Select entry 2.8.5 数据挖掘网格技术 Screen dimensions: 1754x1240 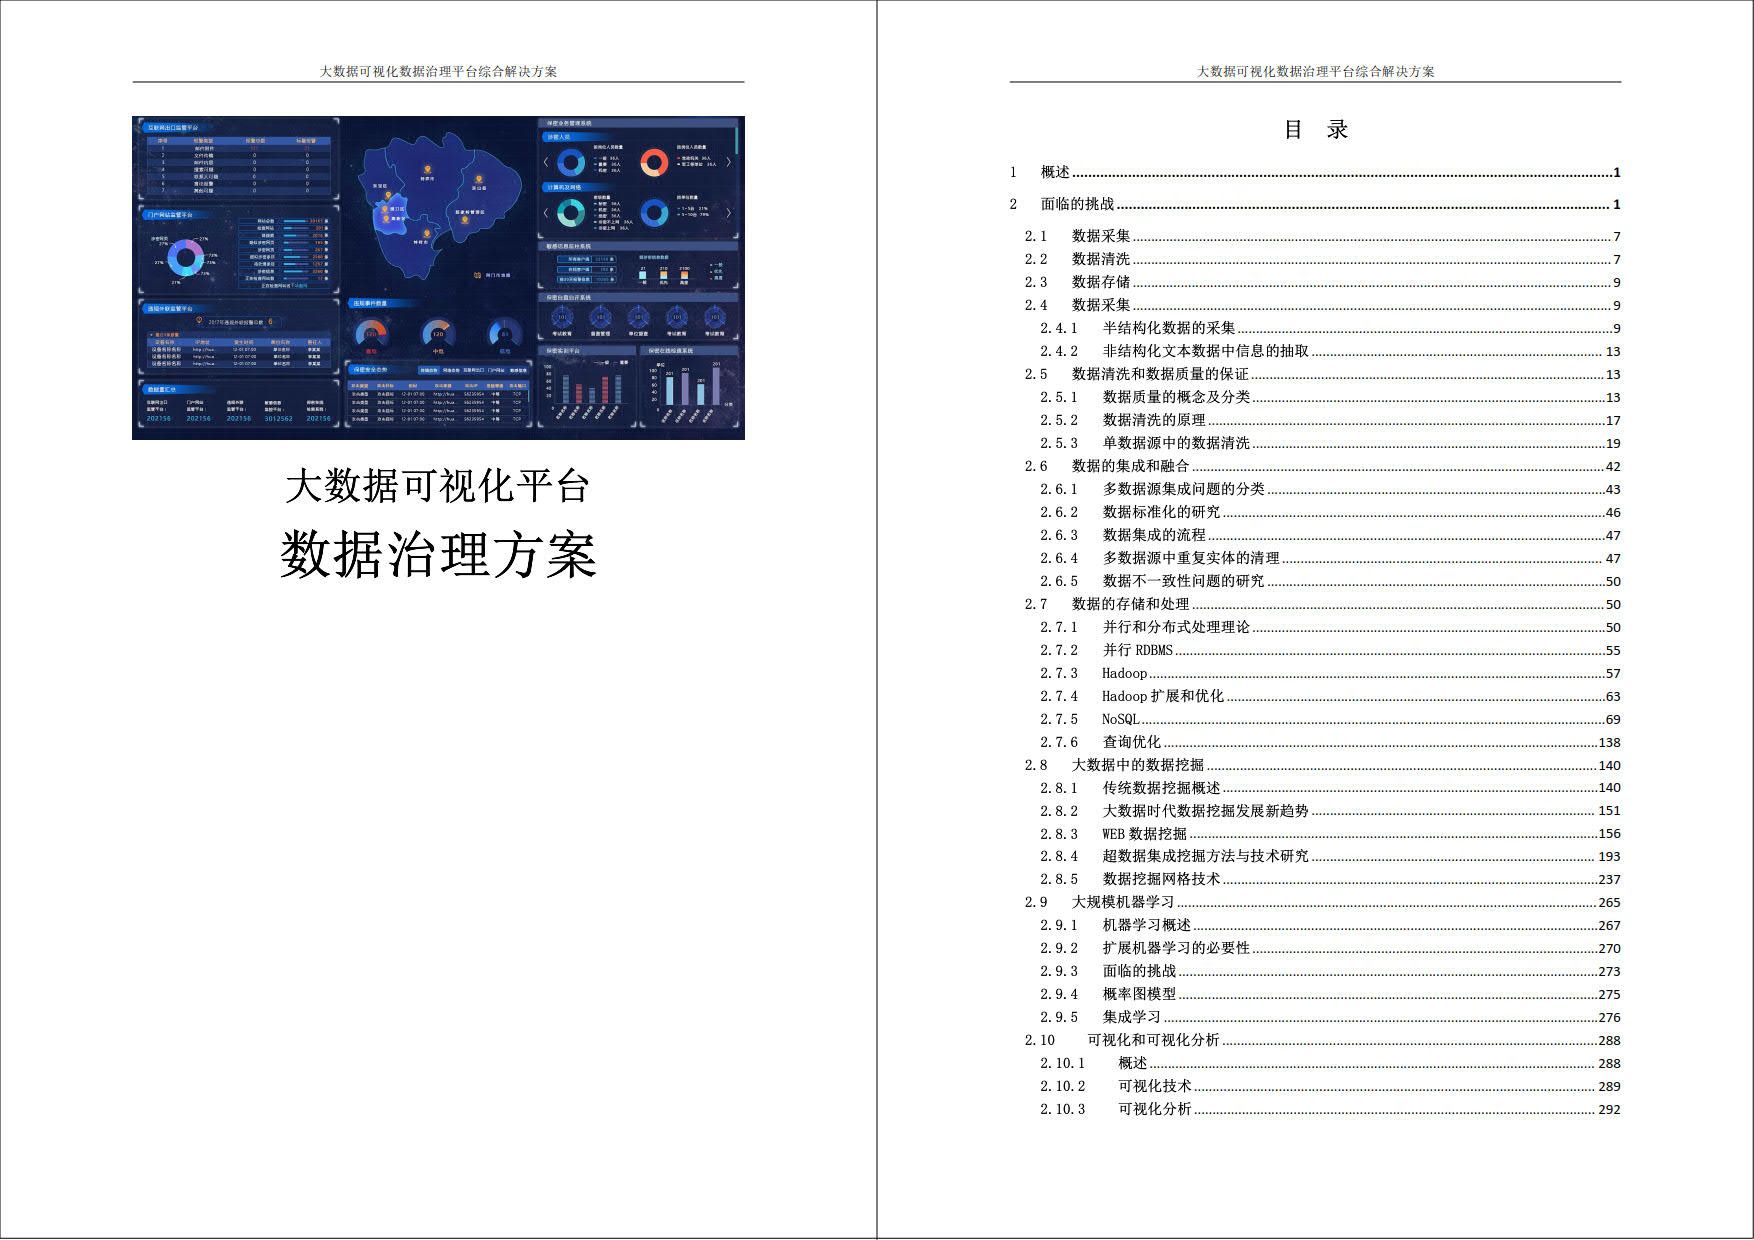pos(1330,879)
